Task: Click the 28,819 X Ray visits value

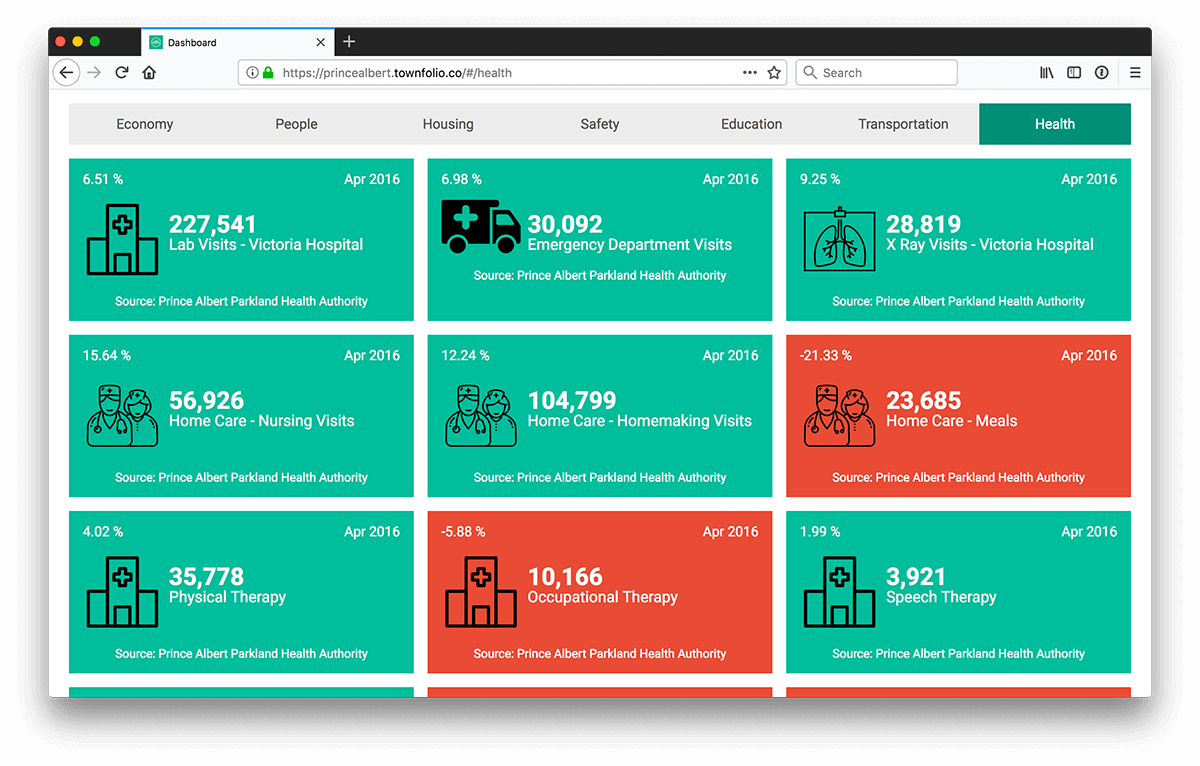Action: [x=924, y=224]
